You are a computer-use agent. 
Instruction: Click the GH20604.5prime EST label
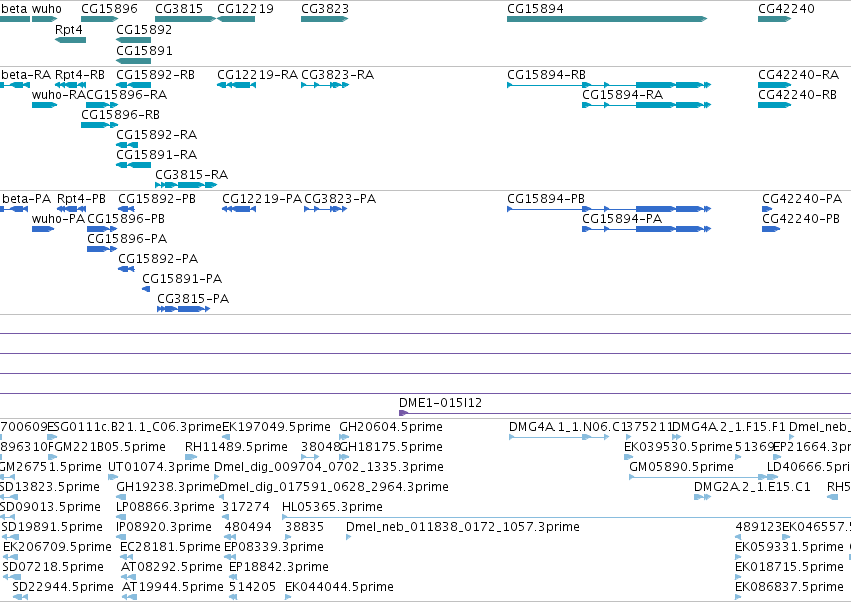tap(391, 427)
